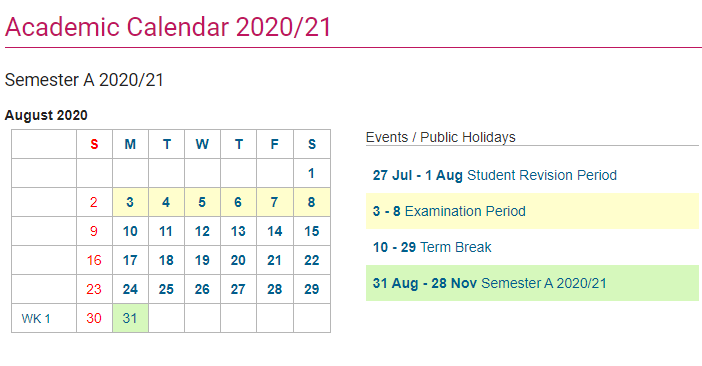
Task: Click the Term Break event entry
Action: [x=432, y=247]
